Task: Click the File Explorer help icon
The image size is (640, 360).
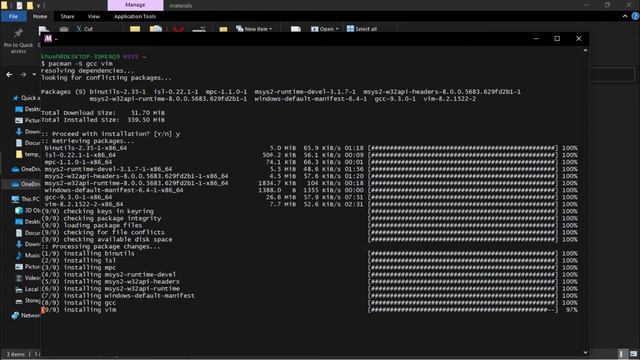Action: [x=635, y=16]
